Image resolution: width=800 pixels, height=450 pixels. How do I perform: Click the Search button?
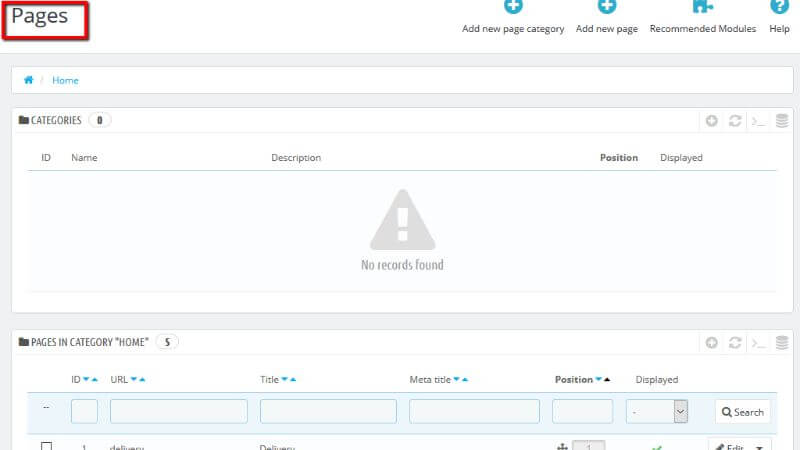[x=742, y=412]
